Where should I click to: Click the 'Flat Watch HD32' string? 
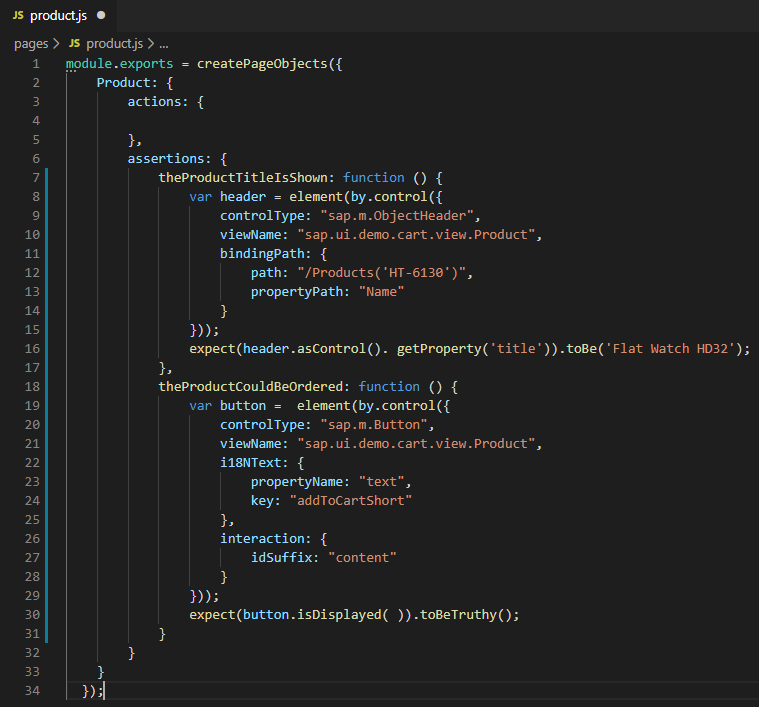point(670,349)
